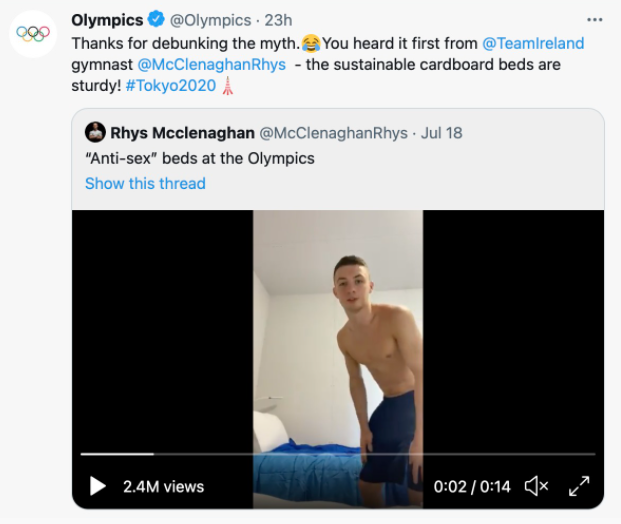Image resolution: width=621 pixels, height=524 pixels.
Task: Click the Jul 18 quoted tweet date
Action: coord(442,132)
